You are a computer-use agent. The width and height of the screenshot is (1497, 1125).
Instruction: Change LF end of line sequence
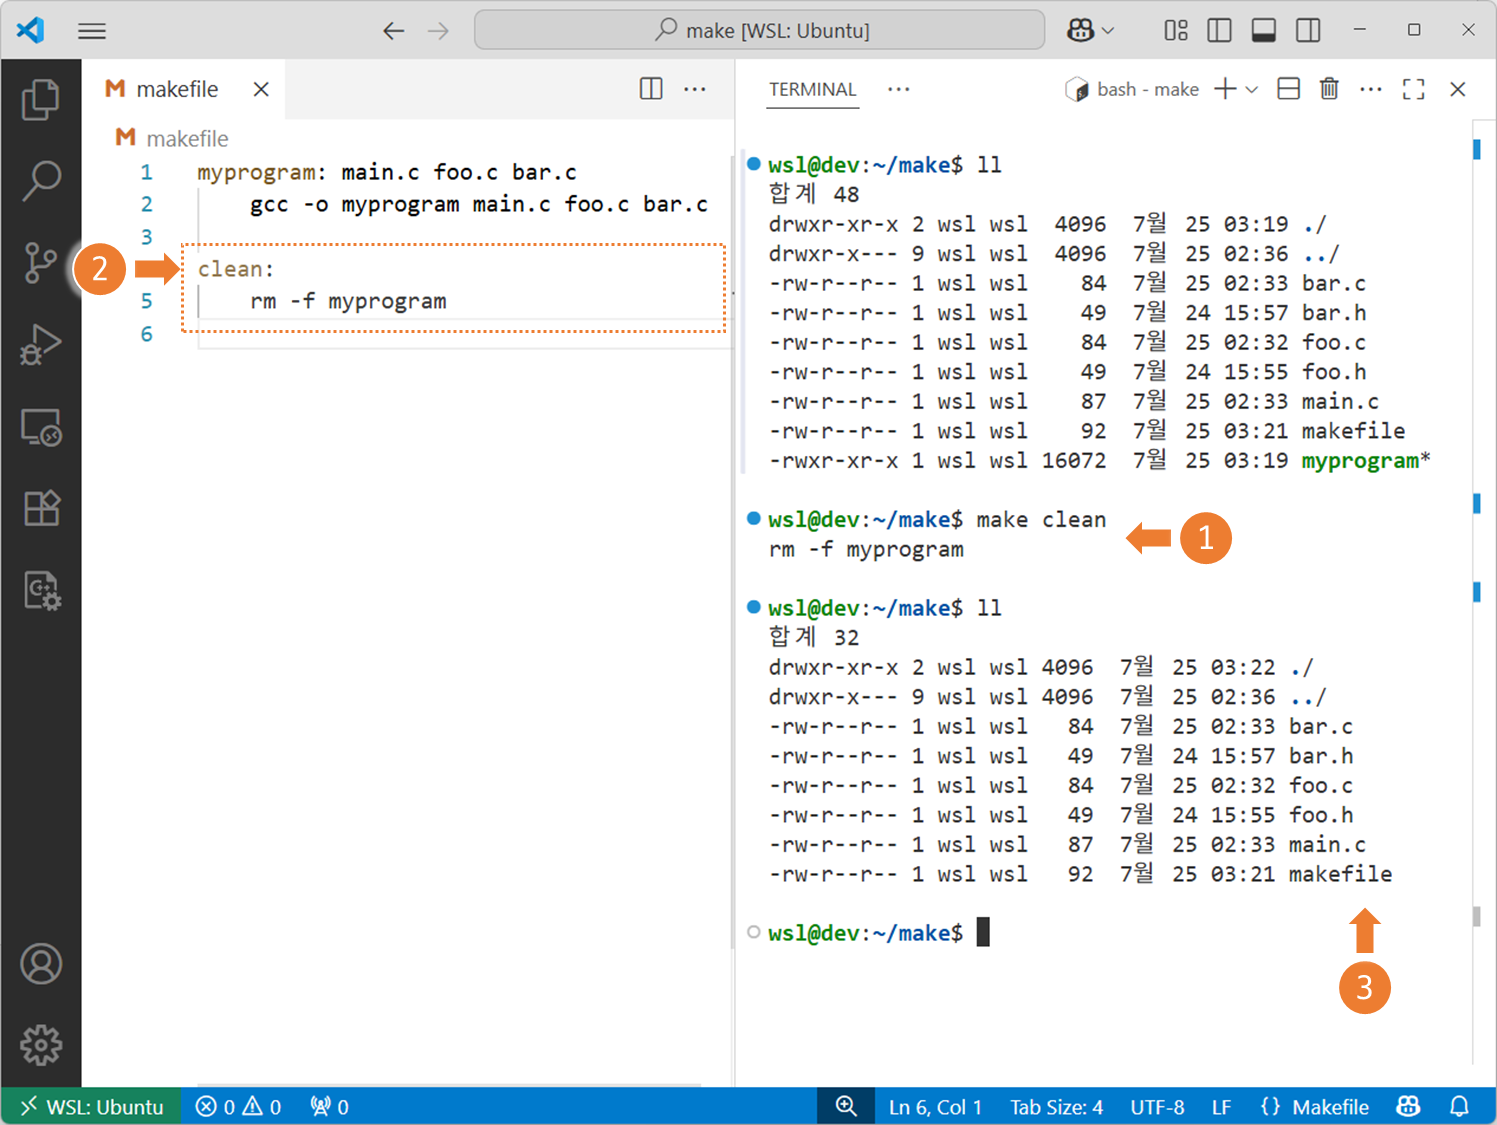point(1221,1107)
